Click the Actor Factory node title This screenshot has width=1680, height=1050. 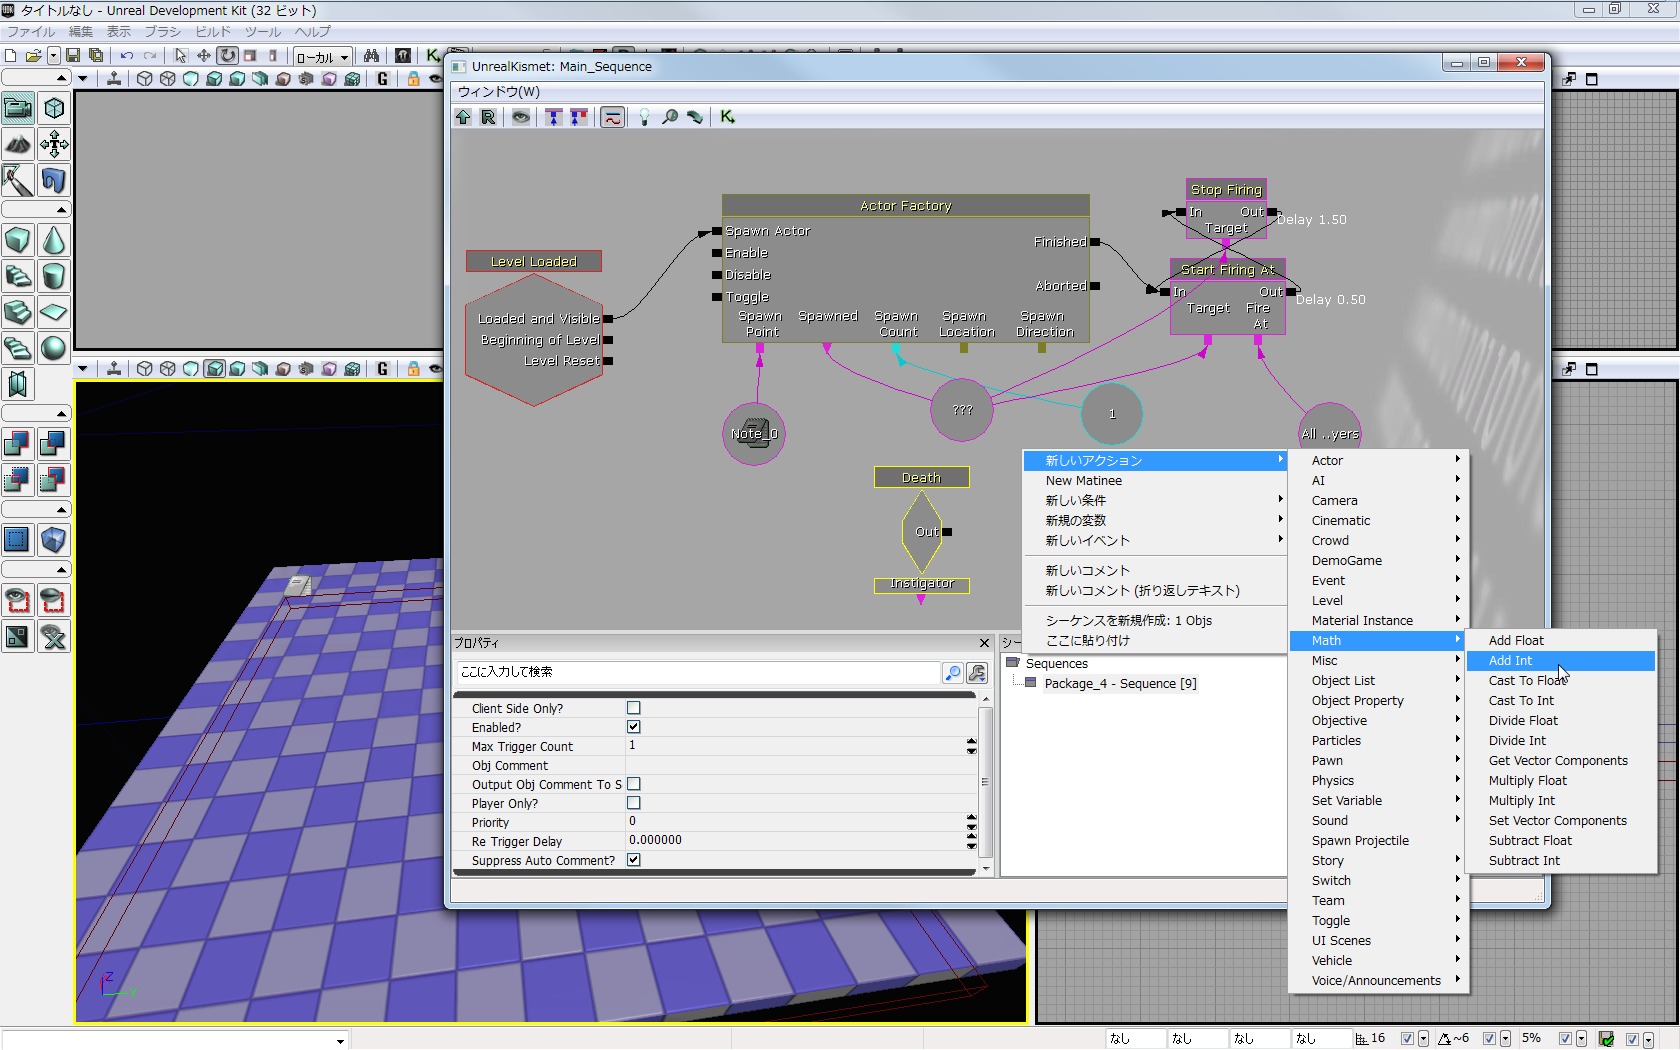pyautogui.click(x=905, y=205)
